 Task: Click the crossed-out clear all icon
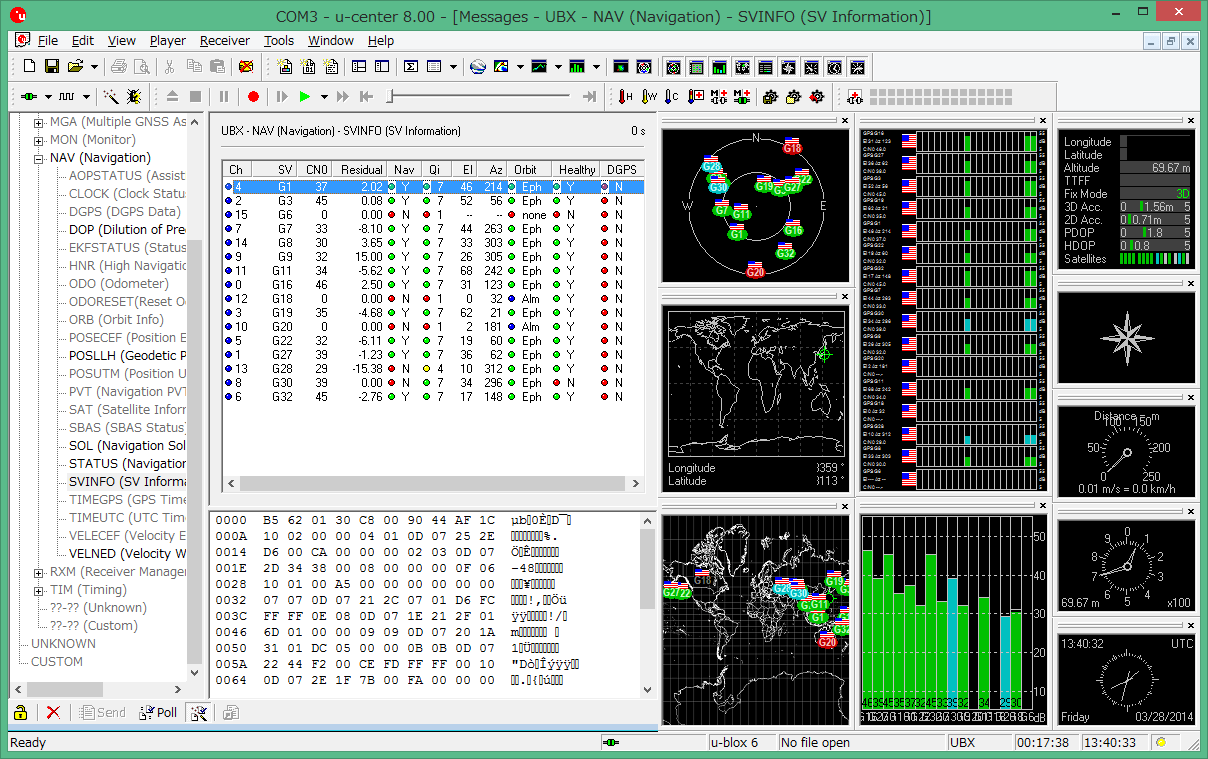point(245,67)
